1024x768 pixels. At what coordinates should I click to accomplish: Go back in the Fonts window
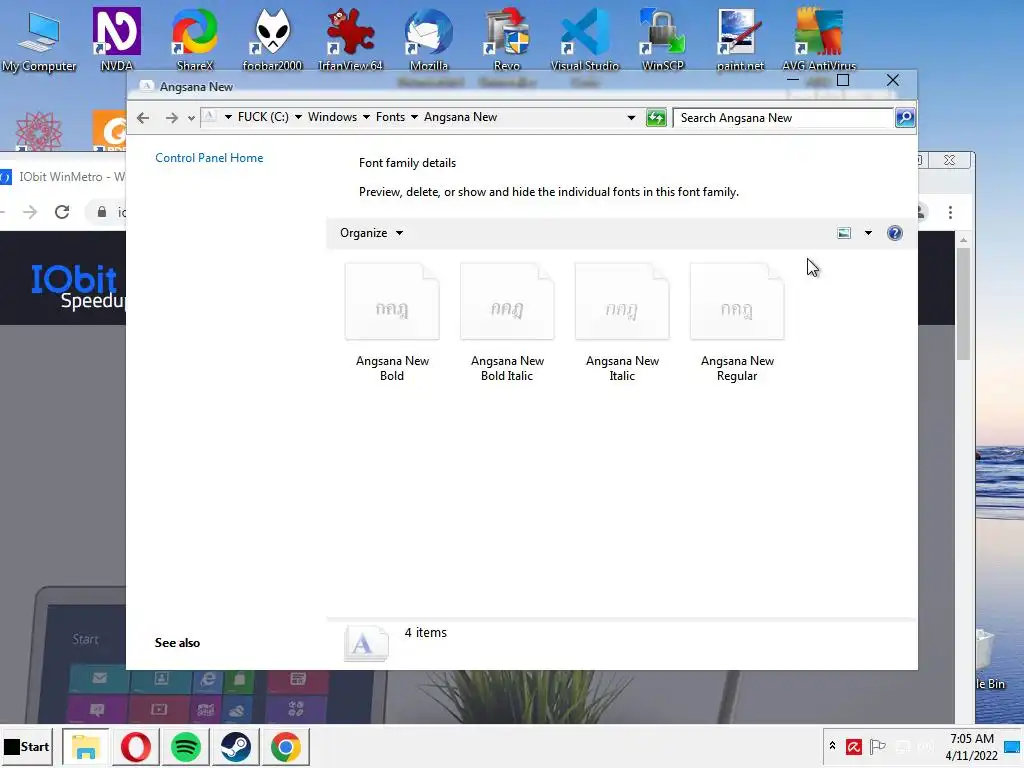[x=143, y=118]
